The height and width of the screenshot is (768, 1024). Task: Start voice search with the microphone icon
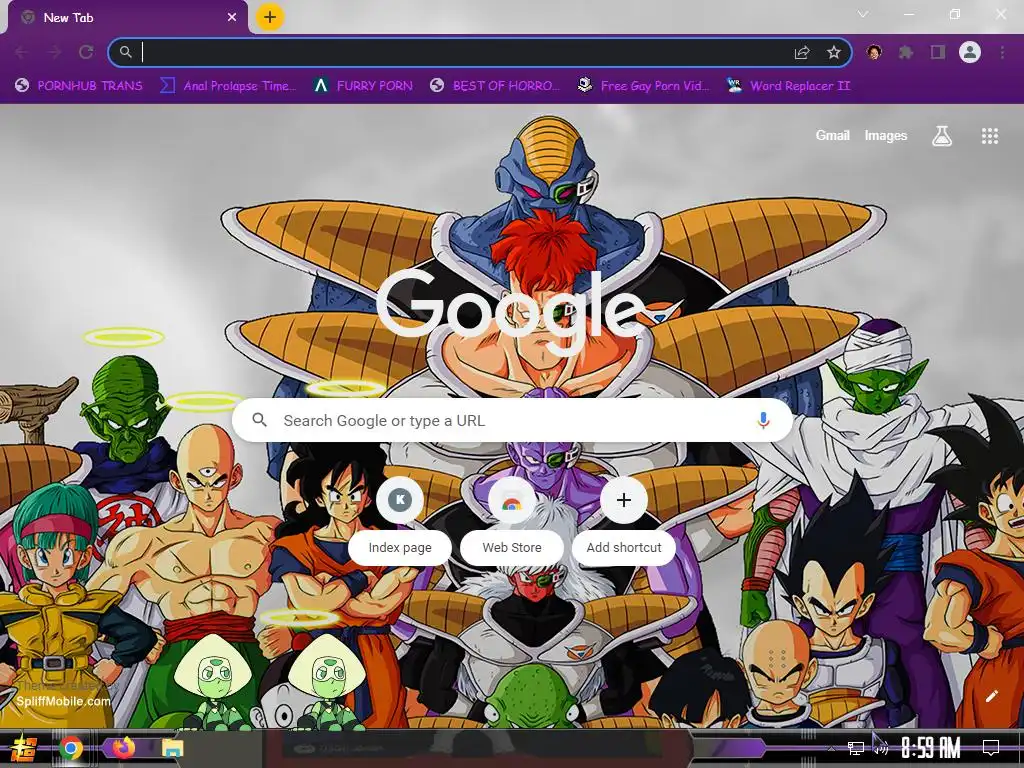tap(763, 421)
